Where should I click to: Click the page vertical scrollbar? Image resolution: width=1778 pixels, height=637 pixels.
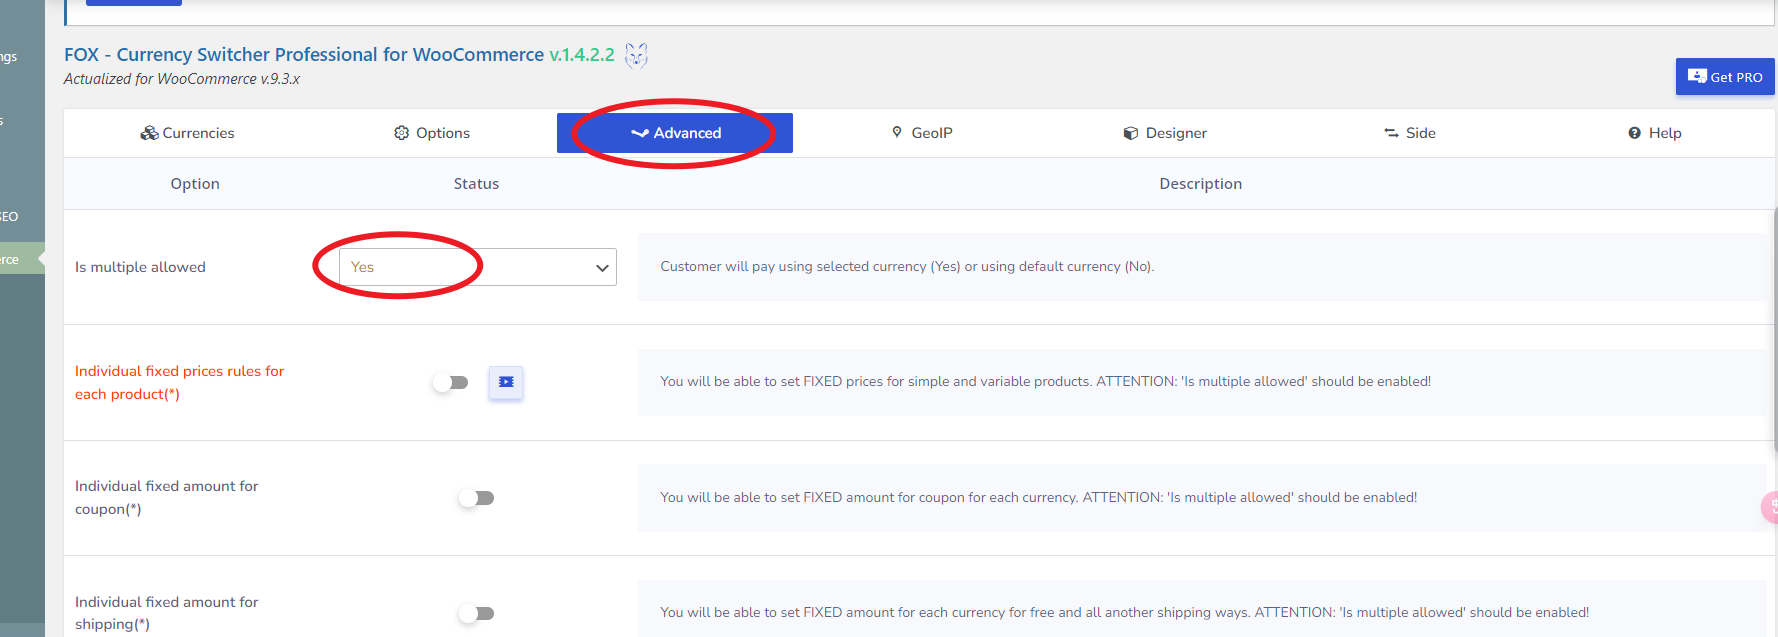tap(1774, 320)
